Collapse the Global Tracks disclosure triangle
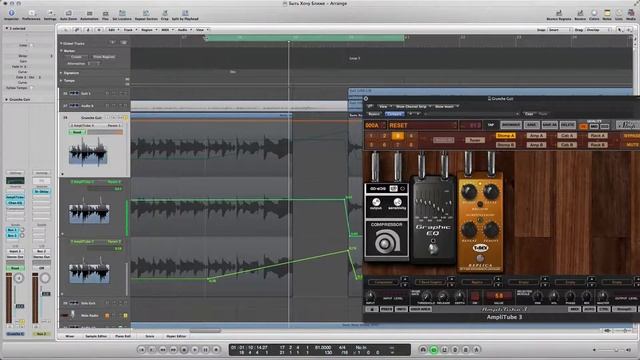Viewport: 640px width, 360px height. coord(61,43)
